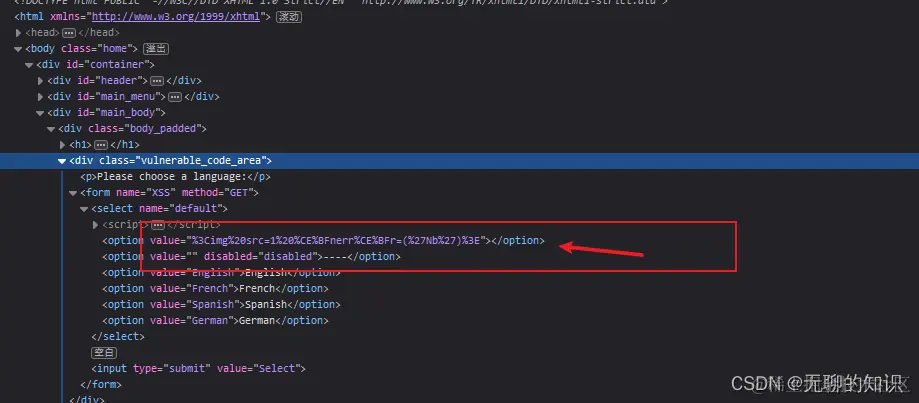Expand the collapsed head element

point(18,33)
